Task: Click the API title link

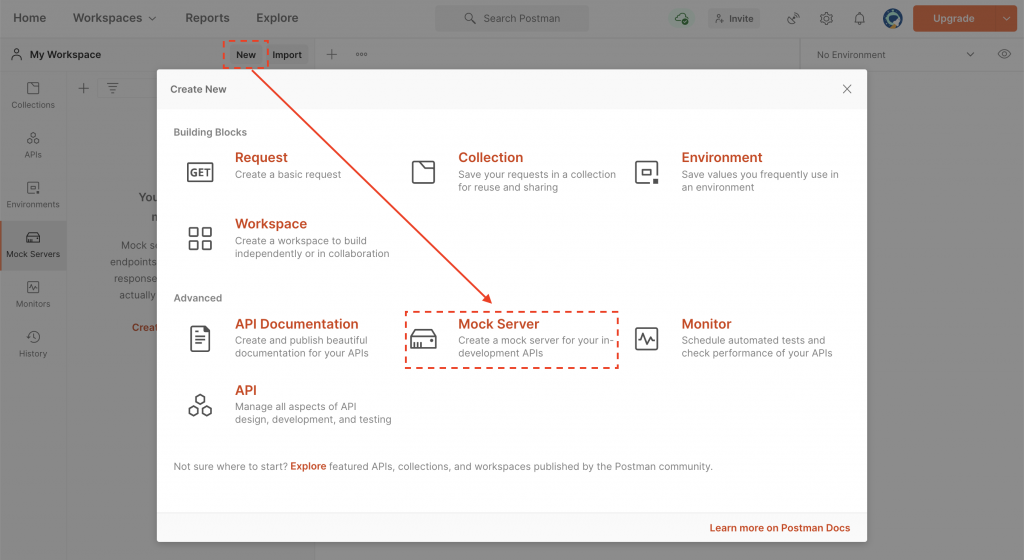Action: point(246,390)
